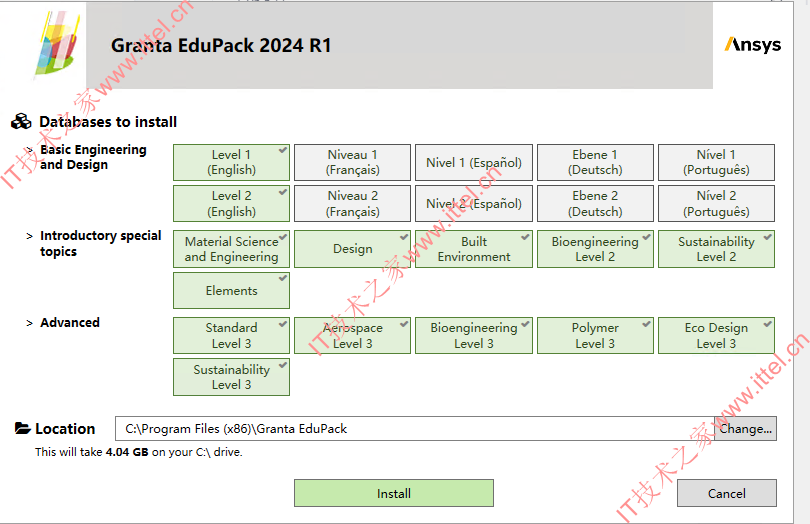810x524 pixels.
Task: Click the Granta EduPack 2024 R1 title
Action: [221, 45]
